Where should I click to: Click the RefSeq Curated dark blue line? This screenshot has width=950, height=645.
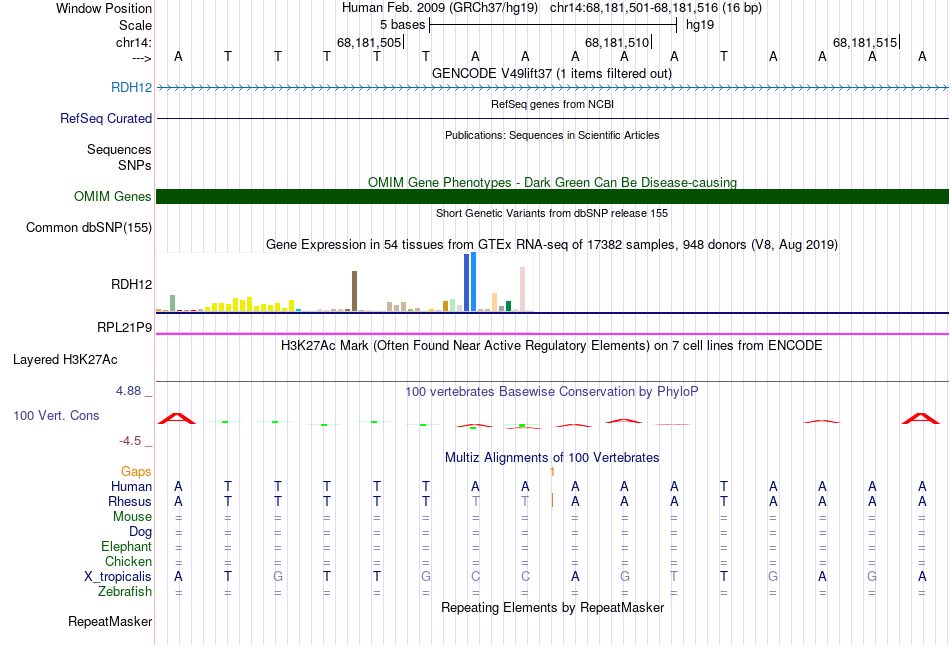pyautogui.click(x=552, y=119)
